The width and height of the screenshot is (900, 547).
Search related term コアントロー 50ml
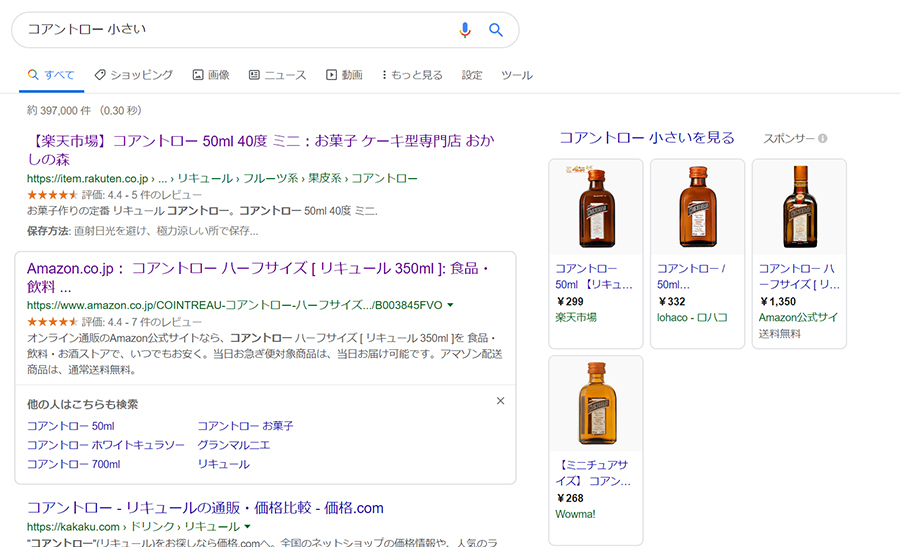pos(71,426)
